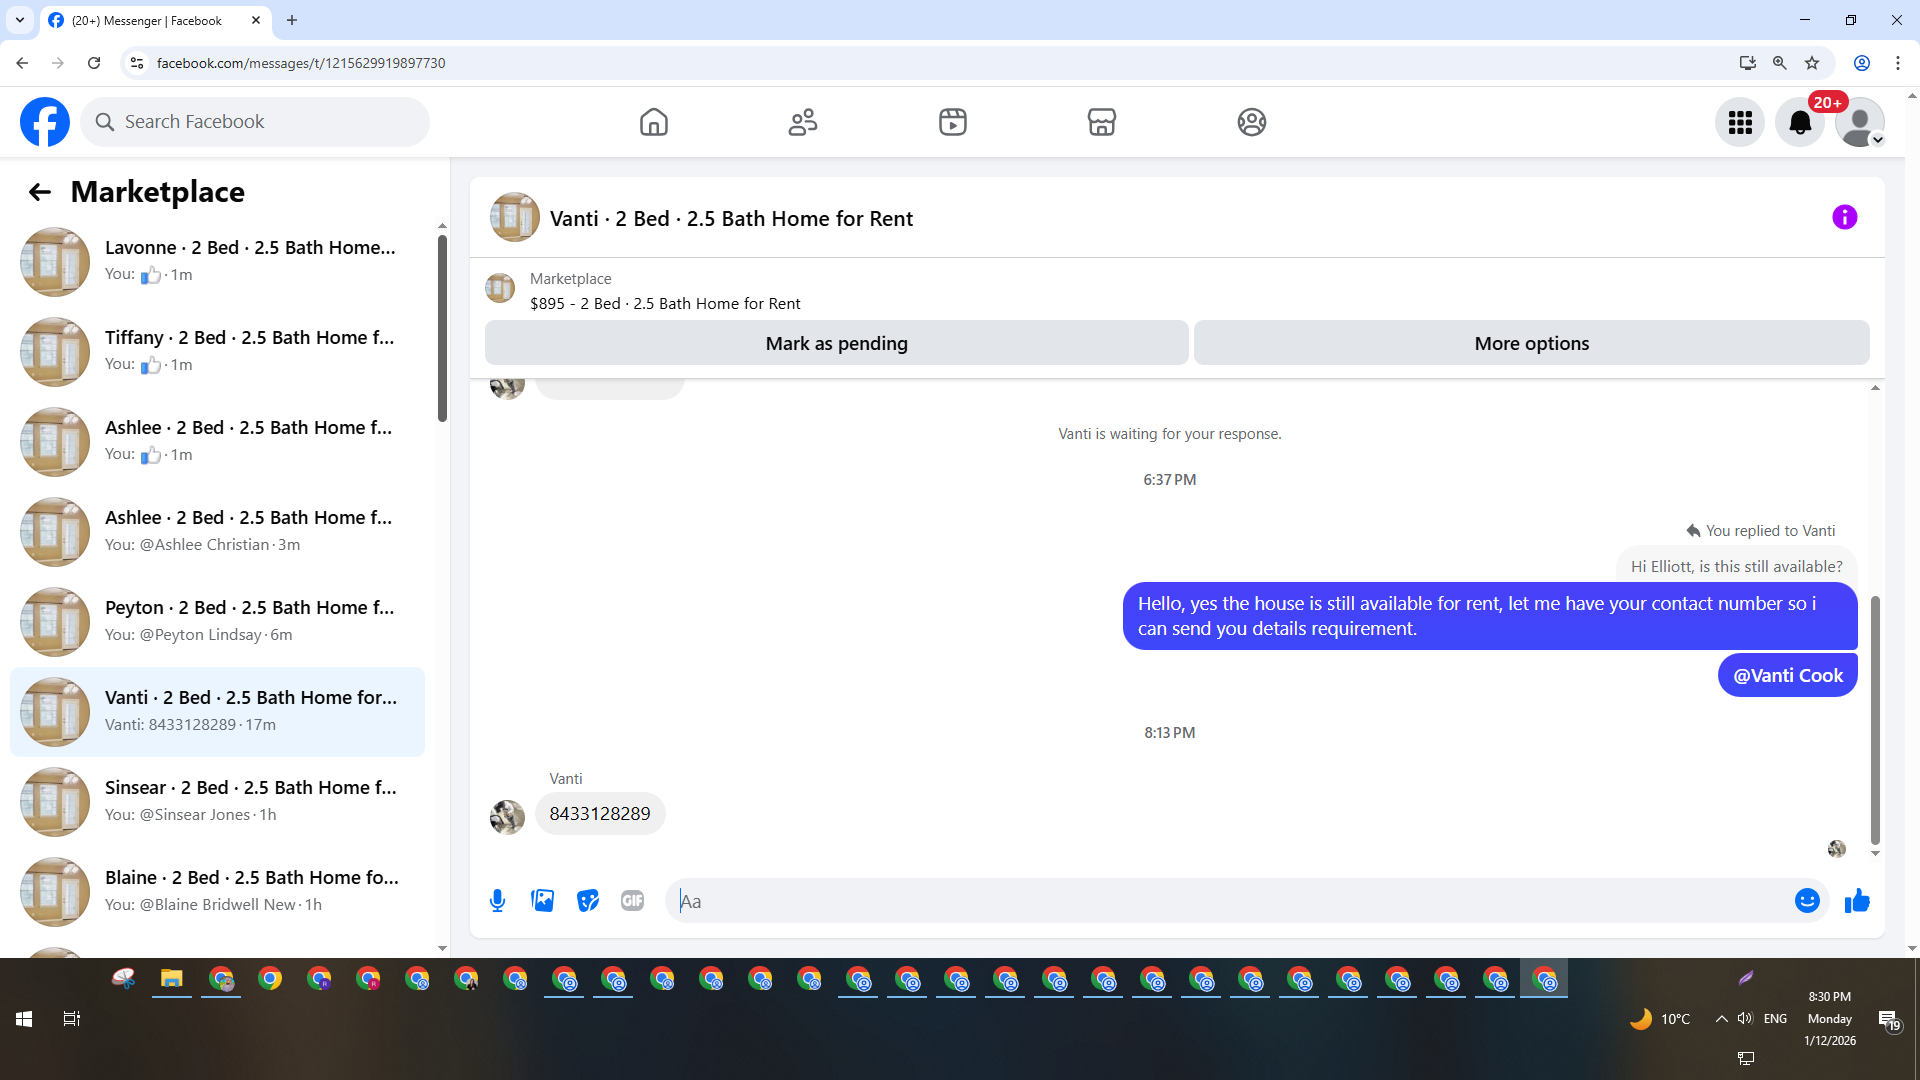Screen dimensions: 1920x1080
Task: Open the Marketplace tab in top navigation
Action: (x=1101, y=122)
